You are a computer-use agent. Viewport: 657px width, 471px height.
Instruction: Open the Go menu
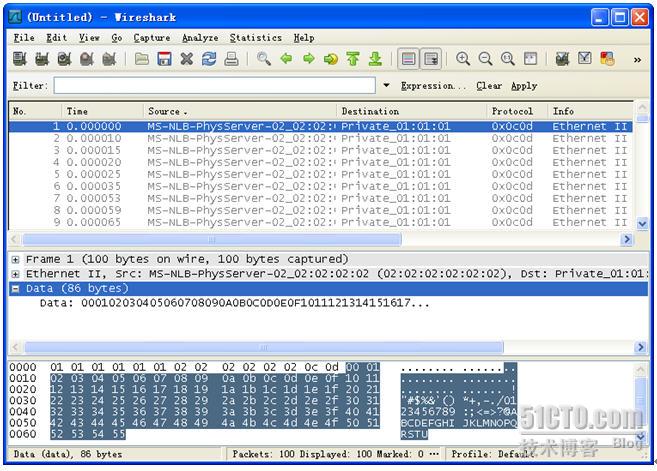[x=117, y=38]
